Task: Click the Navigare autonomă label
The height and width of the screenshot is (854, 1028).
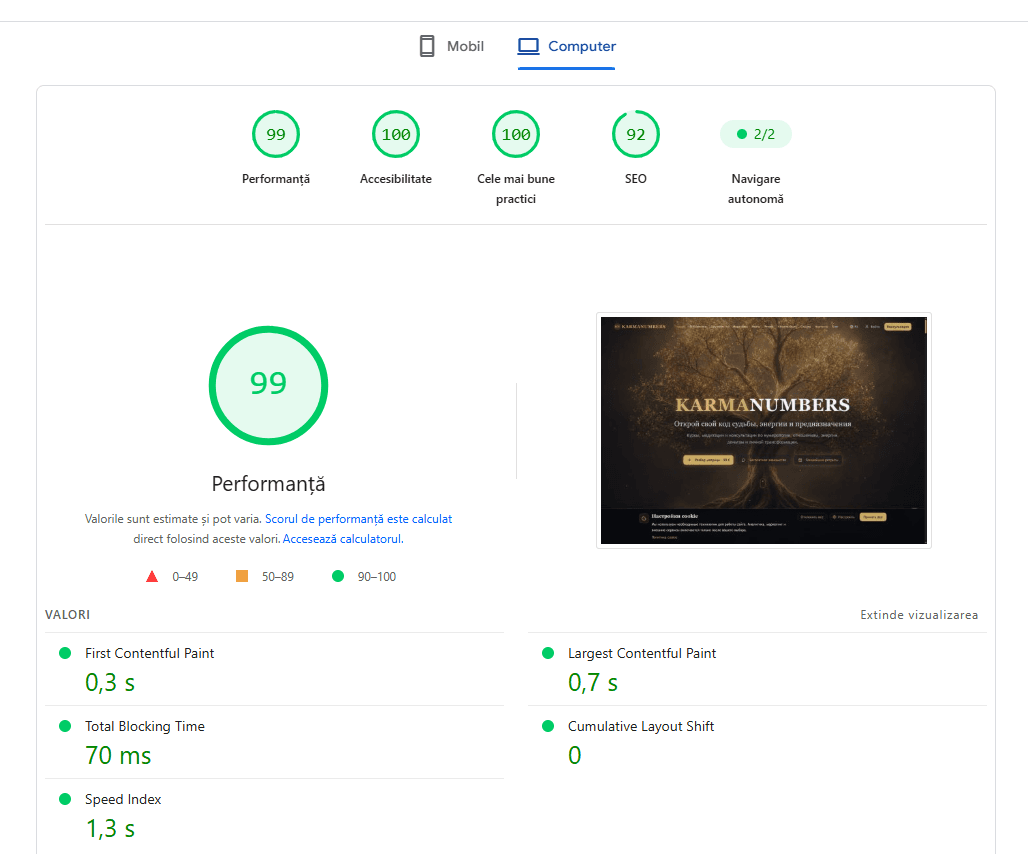Action: (756, 189)
